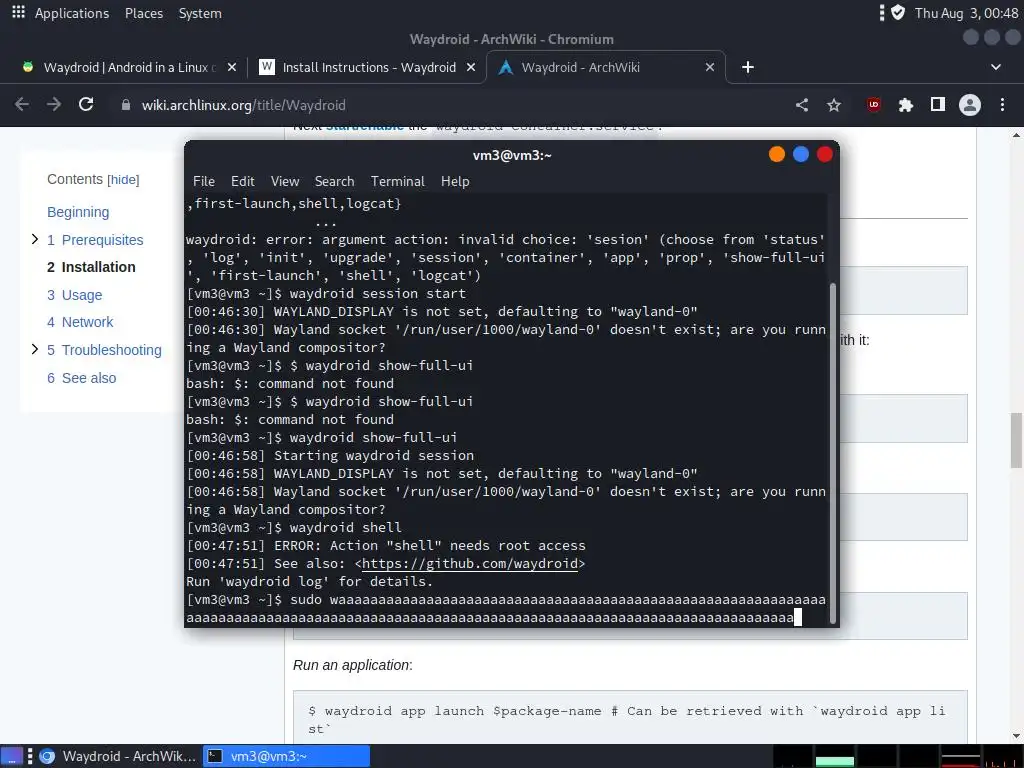1024x768 pixels.
Task: Open github.com/waydroid link in terminal
Action: click(x=470, y=564)
